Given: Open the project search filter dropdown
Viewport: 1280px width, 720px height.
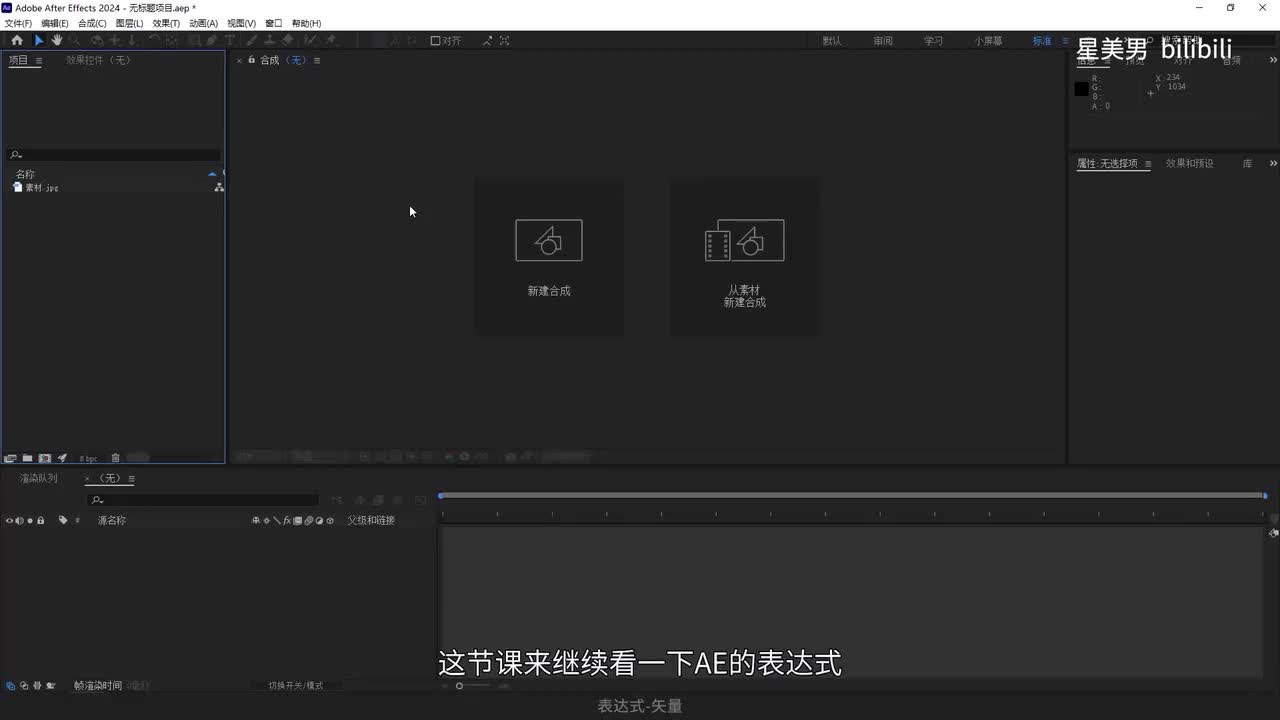Looking at the screenshot, I should pyautogui.click(x=16, y=155).
